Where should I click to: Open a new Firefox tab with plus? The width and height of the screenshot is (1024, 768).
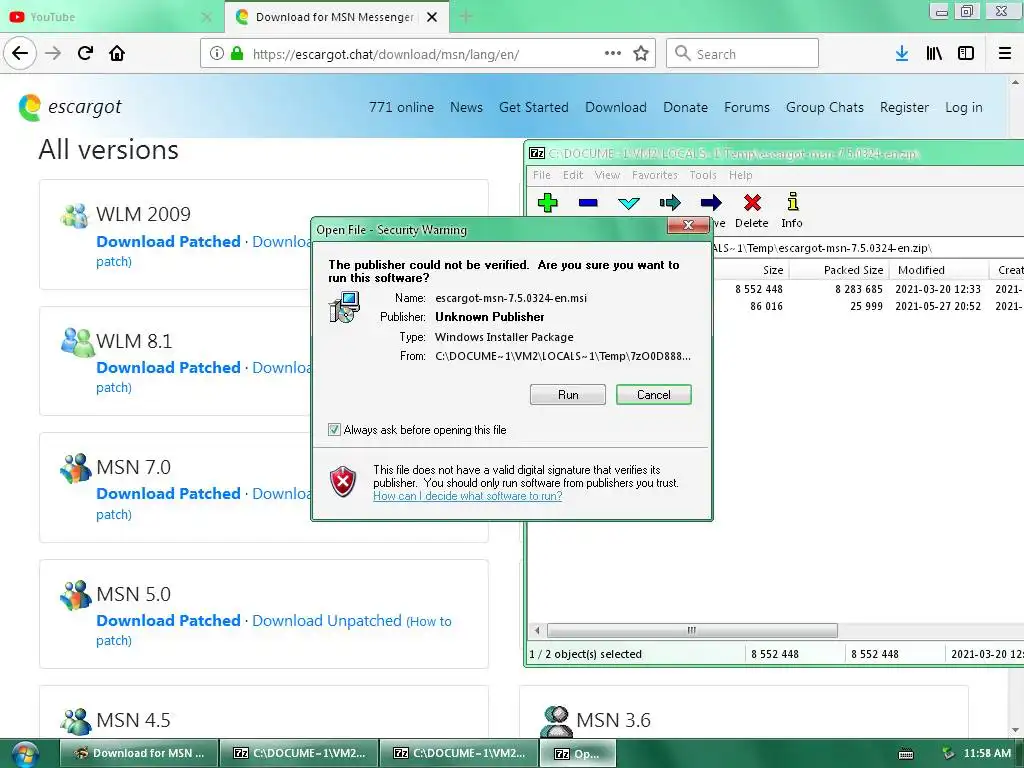[466, 17]
